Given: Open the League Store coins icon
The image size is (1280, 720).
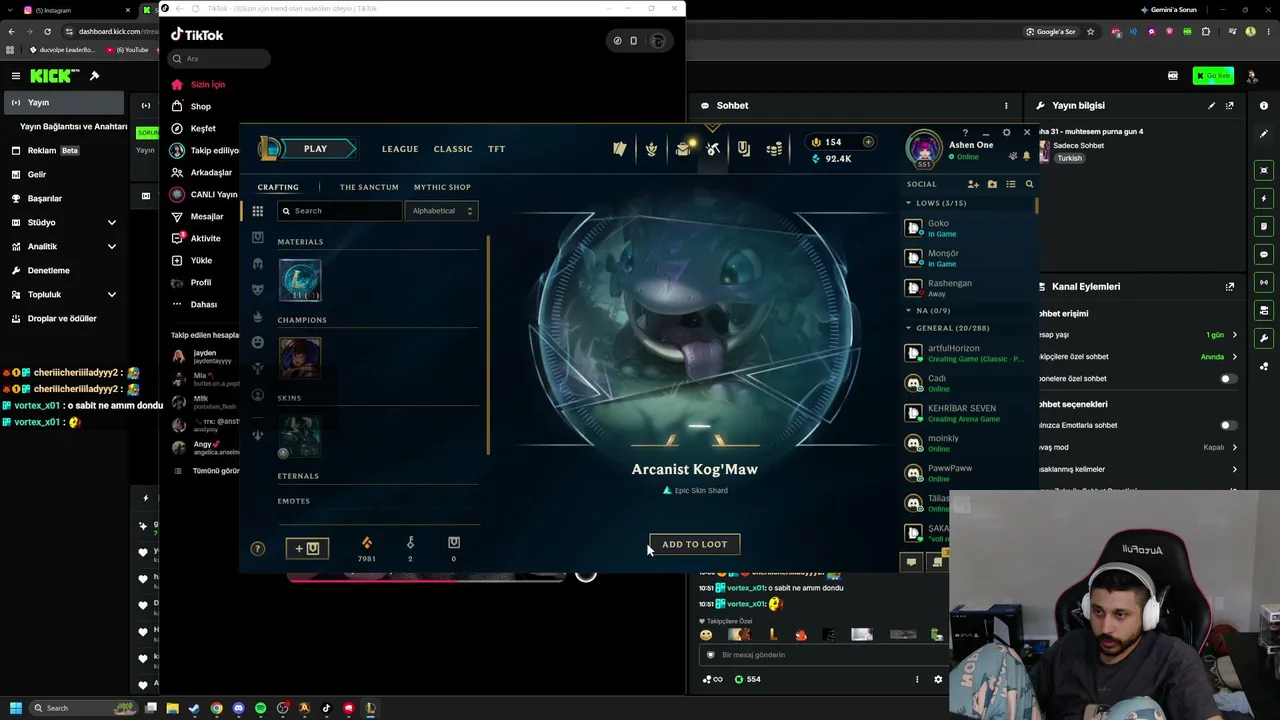Looking at the screenshot, I should [x=774, y=149].
